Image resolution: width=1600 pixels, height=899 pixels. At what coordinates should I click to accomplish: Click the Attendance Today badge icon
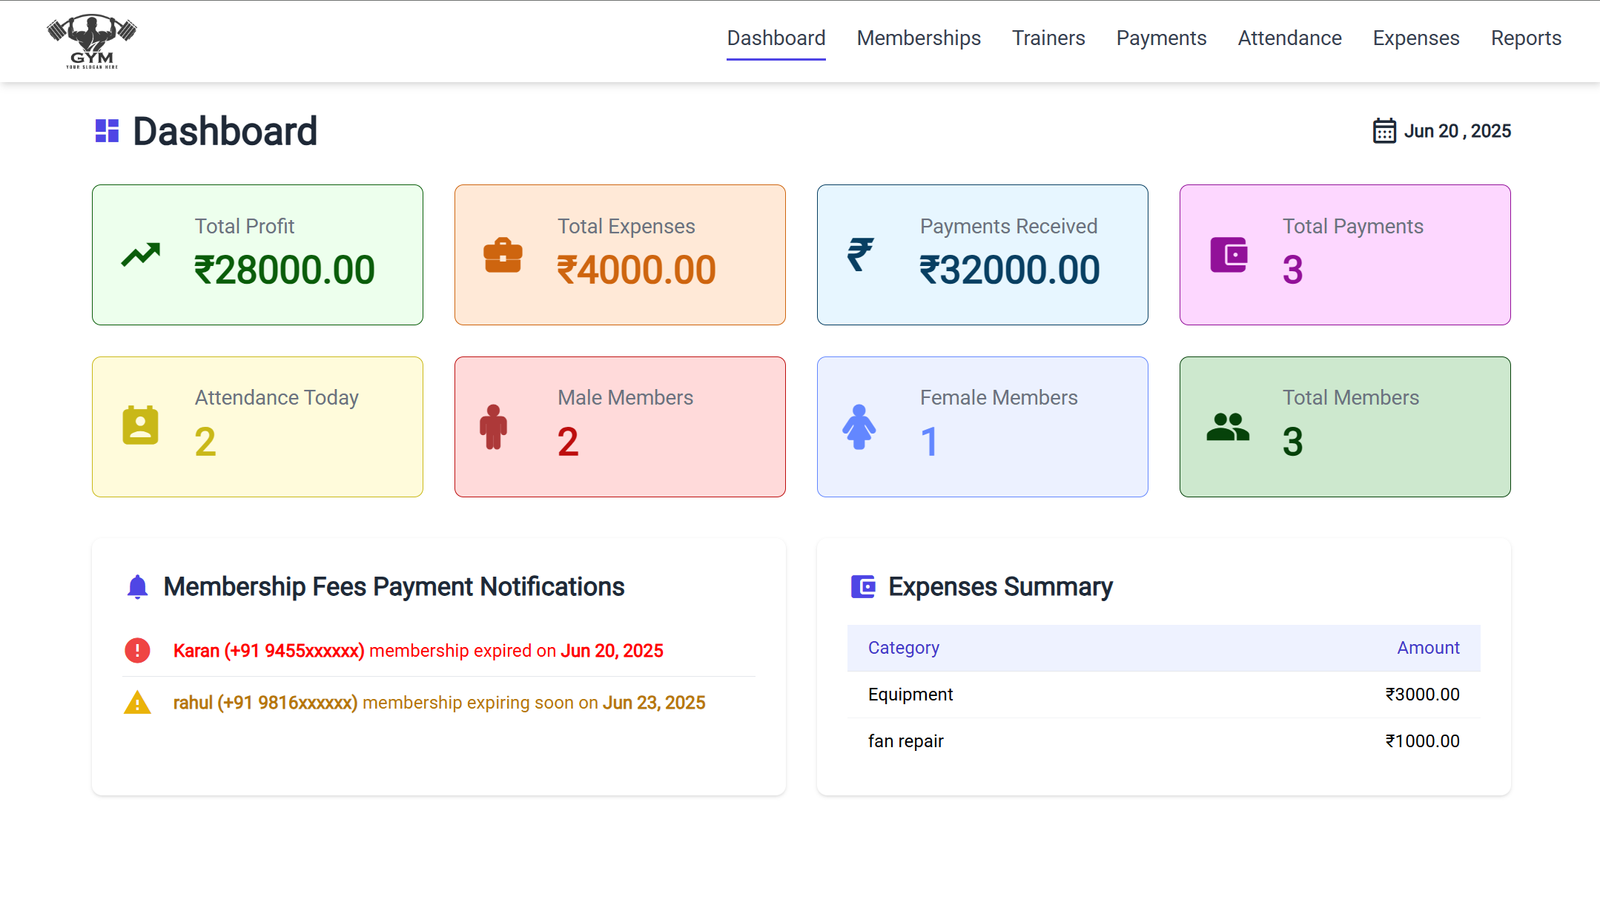click(x=140, y=426)
